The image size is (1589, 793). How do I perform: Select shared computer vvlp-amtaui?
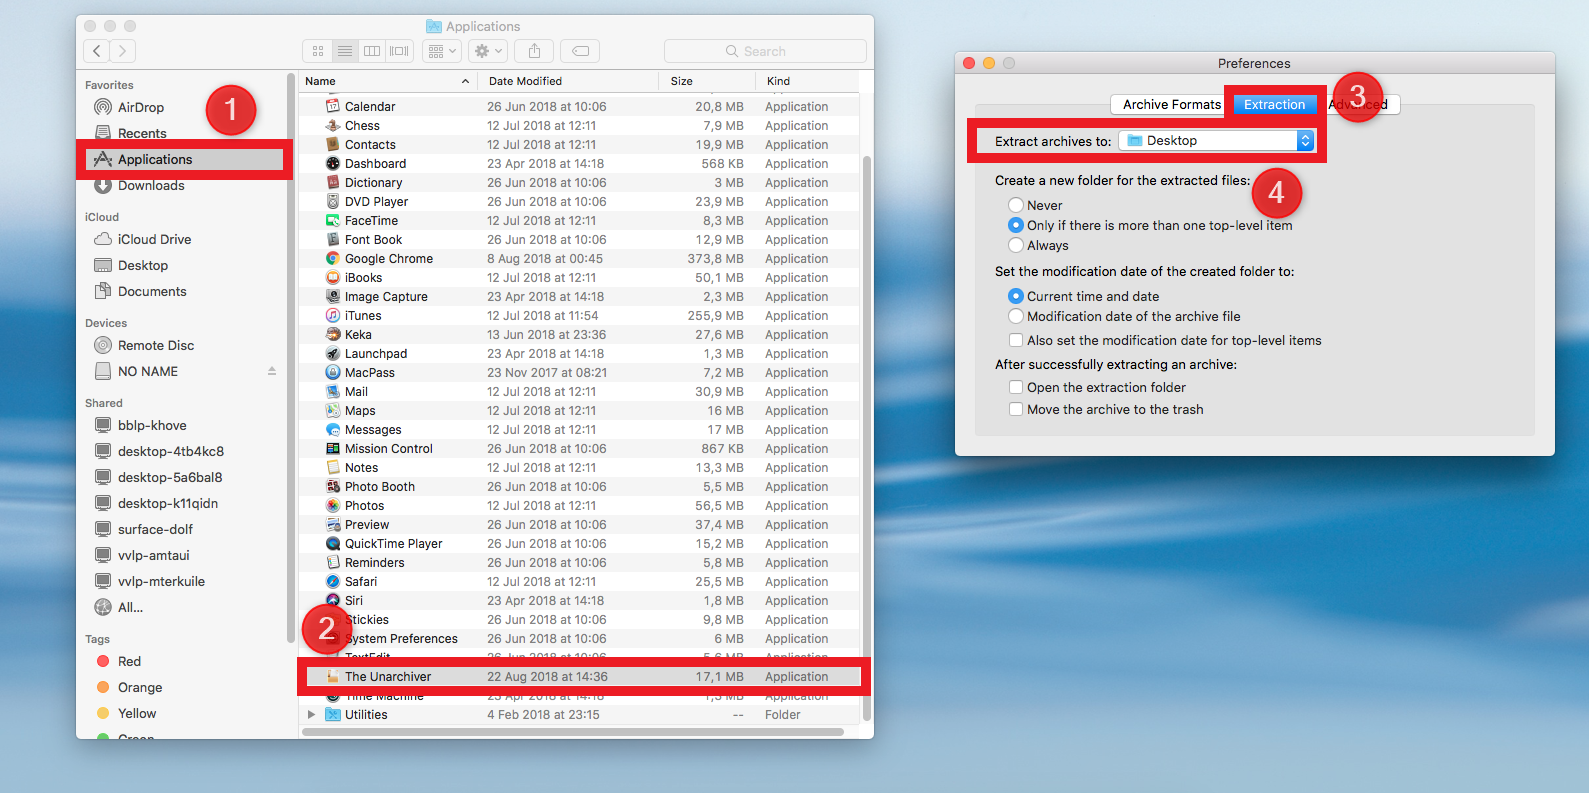[x=153, y=555]
